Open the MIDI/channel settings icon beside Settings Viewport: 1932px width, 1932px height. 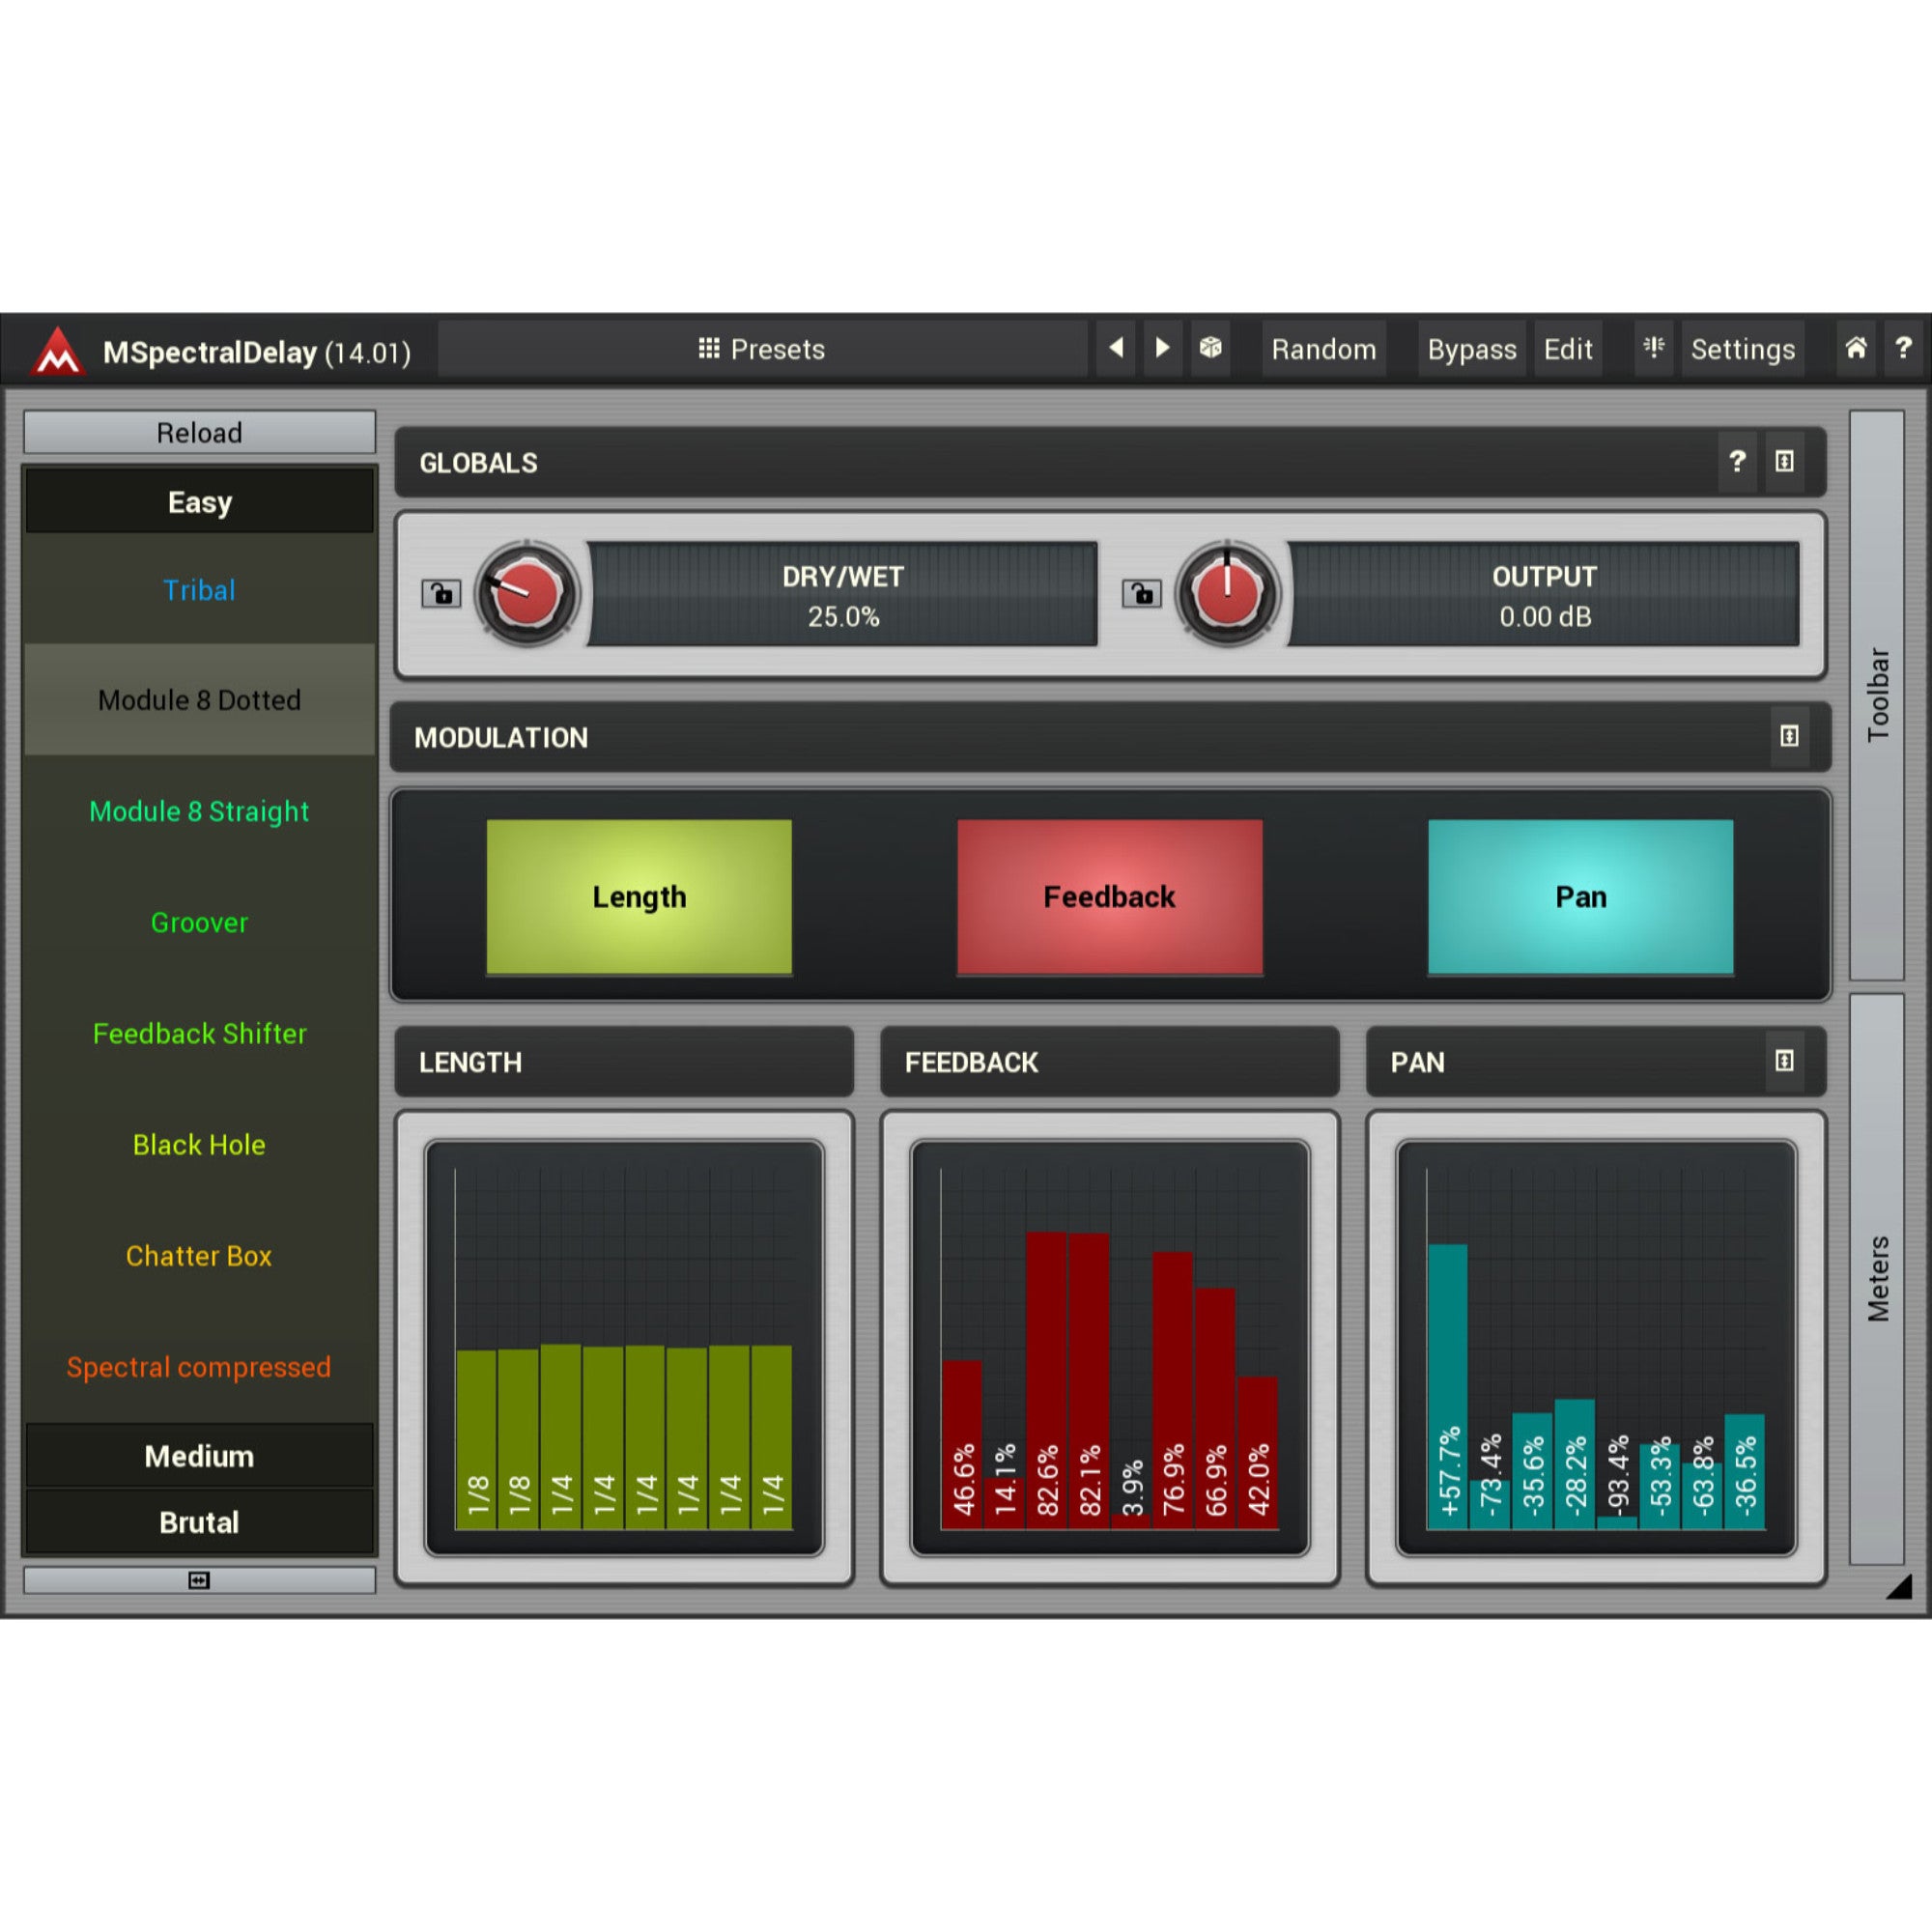(x=1654, y=349)
